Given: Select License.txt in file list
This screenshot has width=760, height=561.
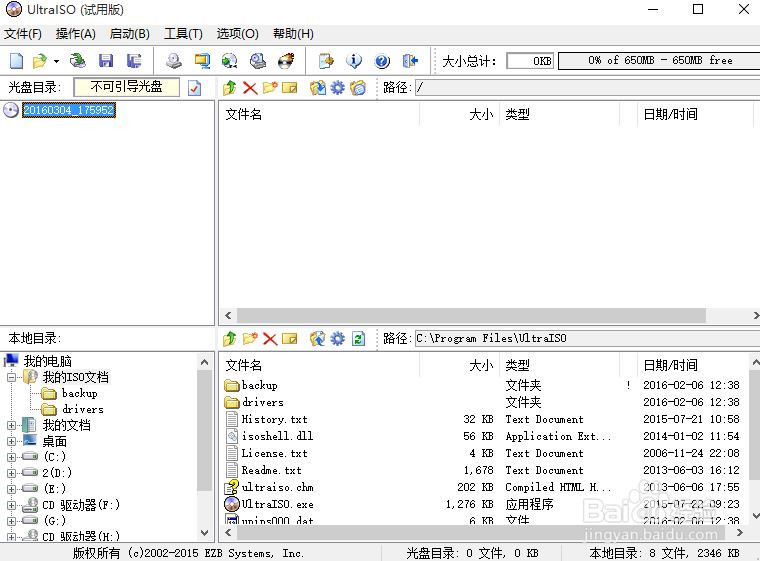Looking at the screenshot, I should [x=274, y=453].
